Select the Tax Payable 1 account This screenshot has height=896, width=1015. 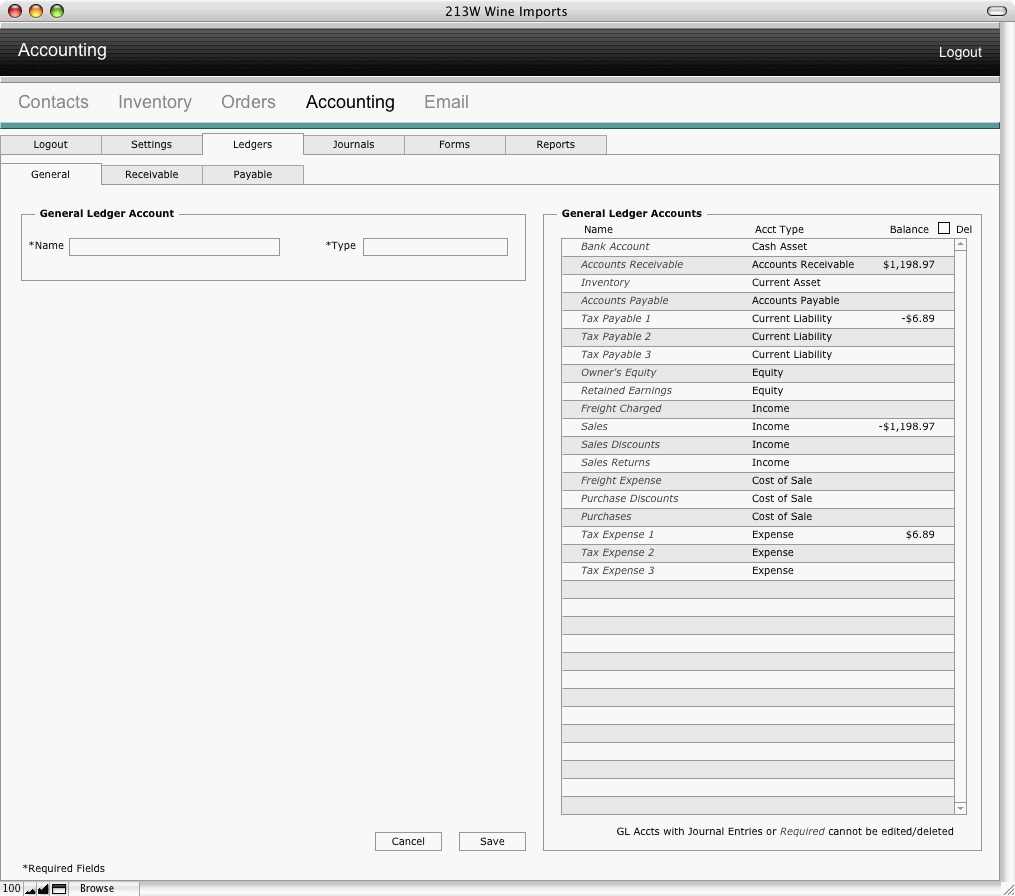(x=616, y=319)
